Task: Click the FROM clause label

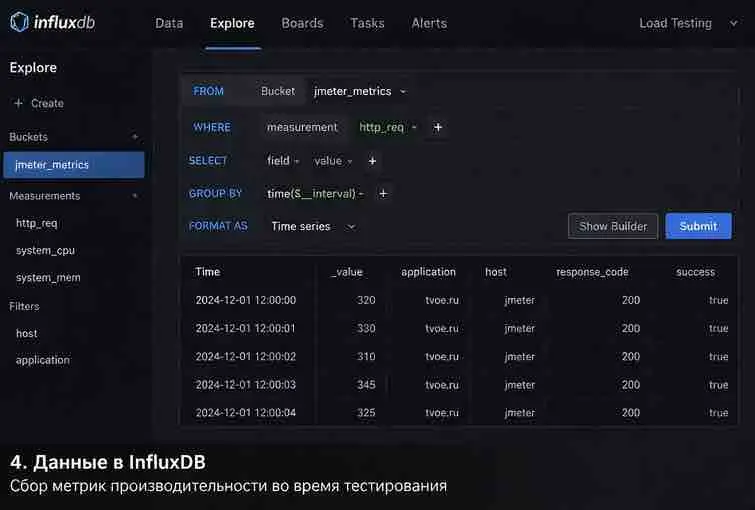Action: pos(208,91)
